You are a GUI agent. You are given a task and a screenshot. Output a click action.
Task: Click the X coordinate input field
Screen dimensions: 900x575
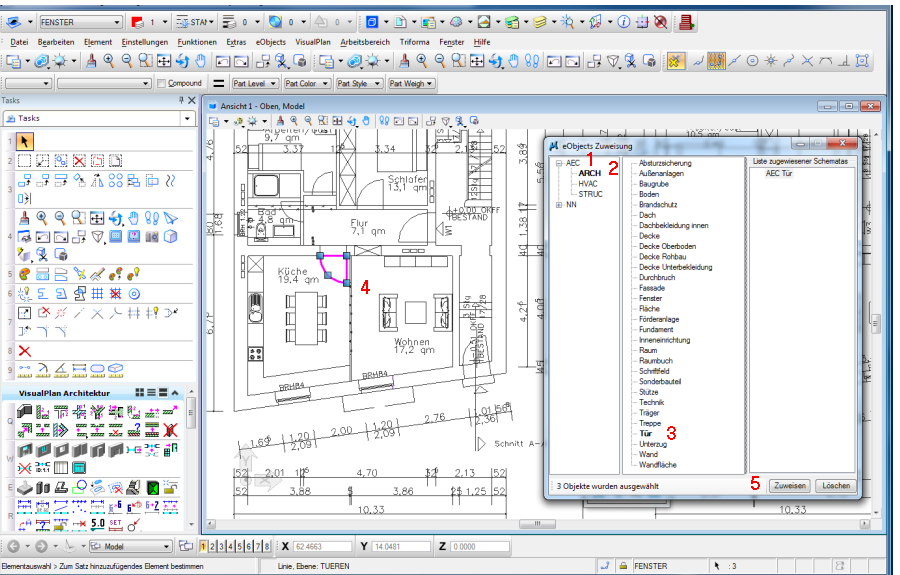pyautogui.click(x=323, y=547)
